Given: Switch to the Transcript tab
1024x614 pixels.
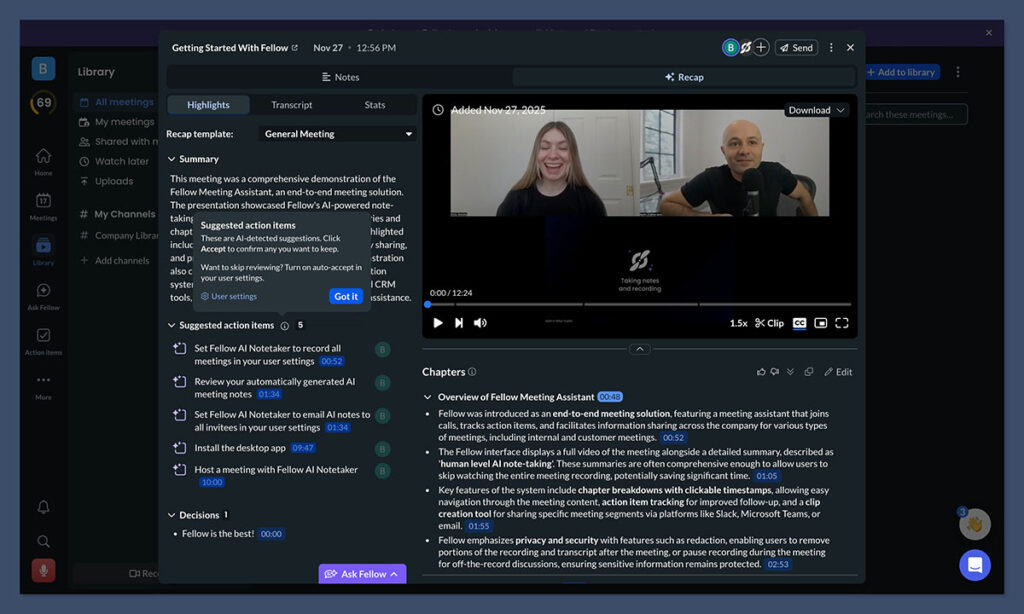Looking at the screenshot, I should [x=291, y=104].
